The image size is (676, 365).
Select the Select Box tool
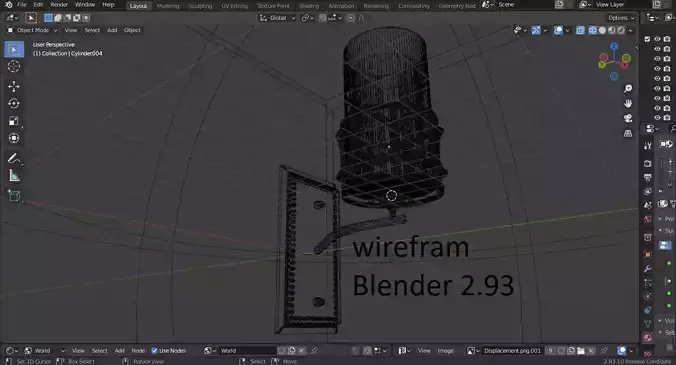point(14,49)
